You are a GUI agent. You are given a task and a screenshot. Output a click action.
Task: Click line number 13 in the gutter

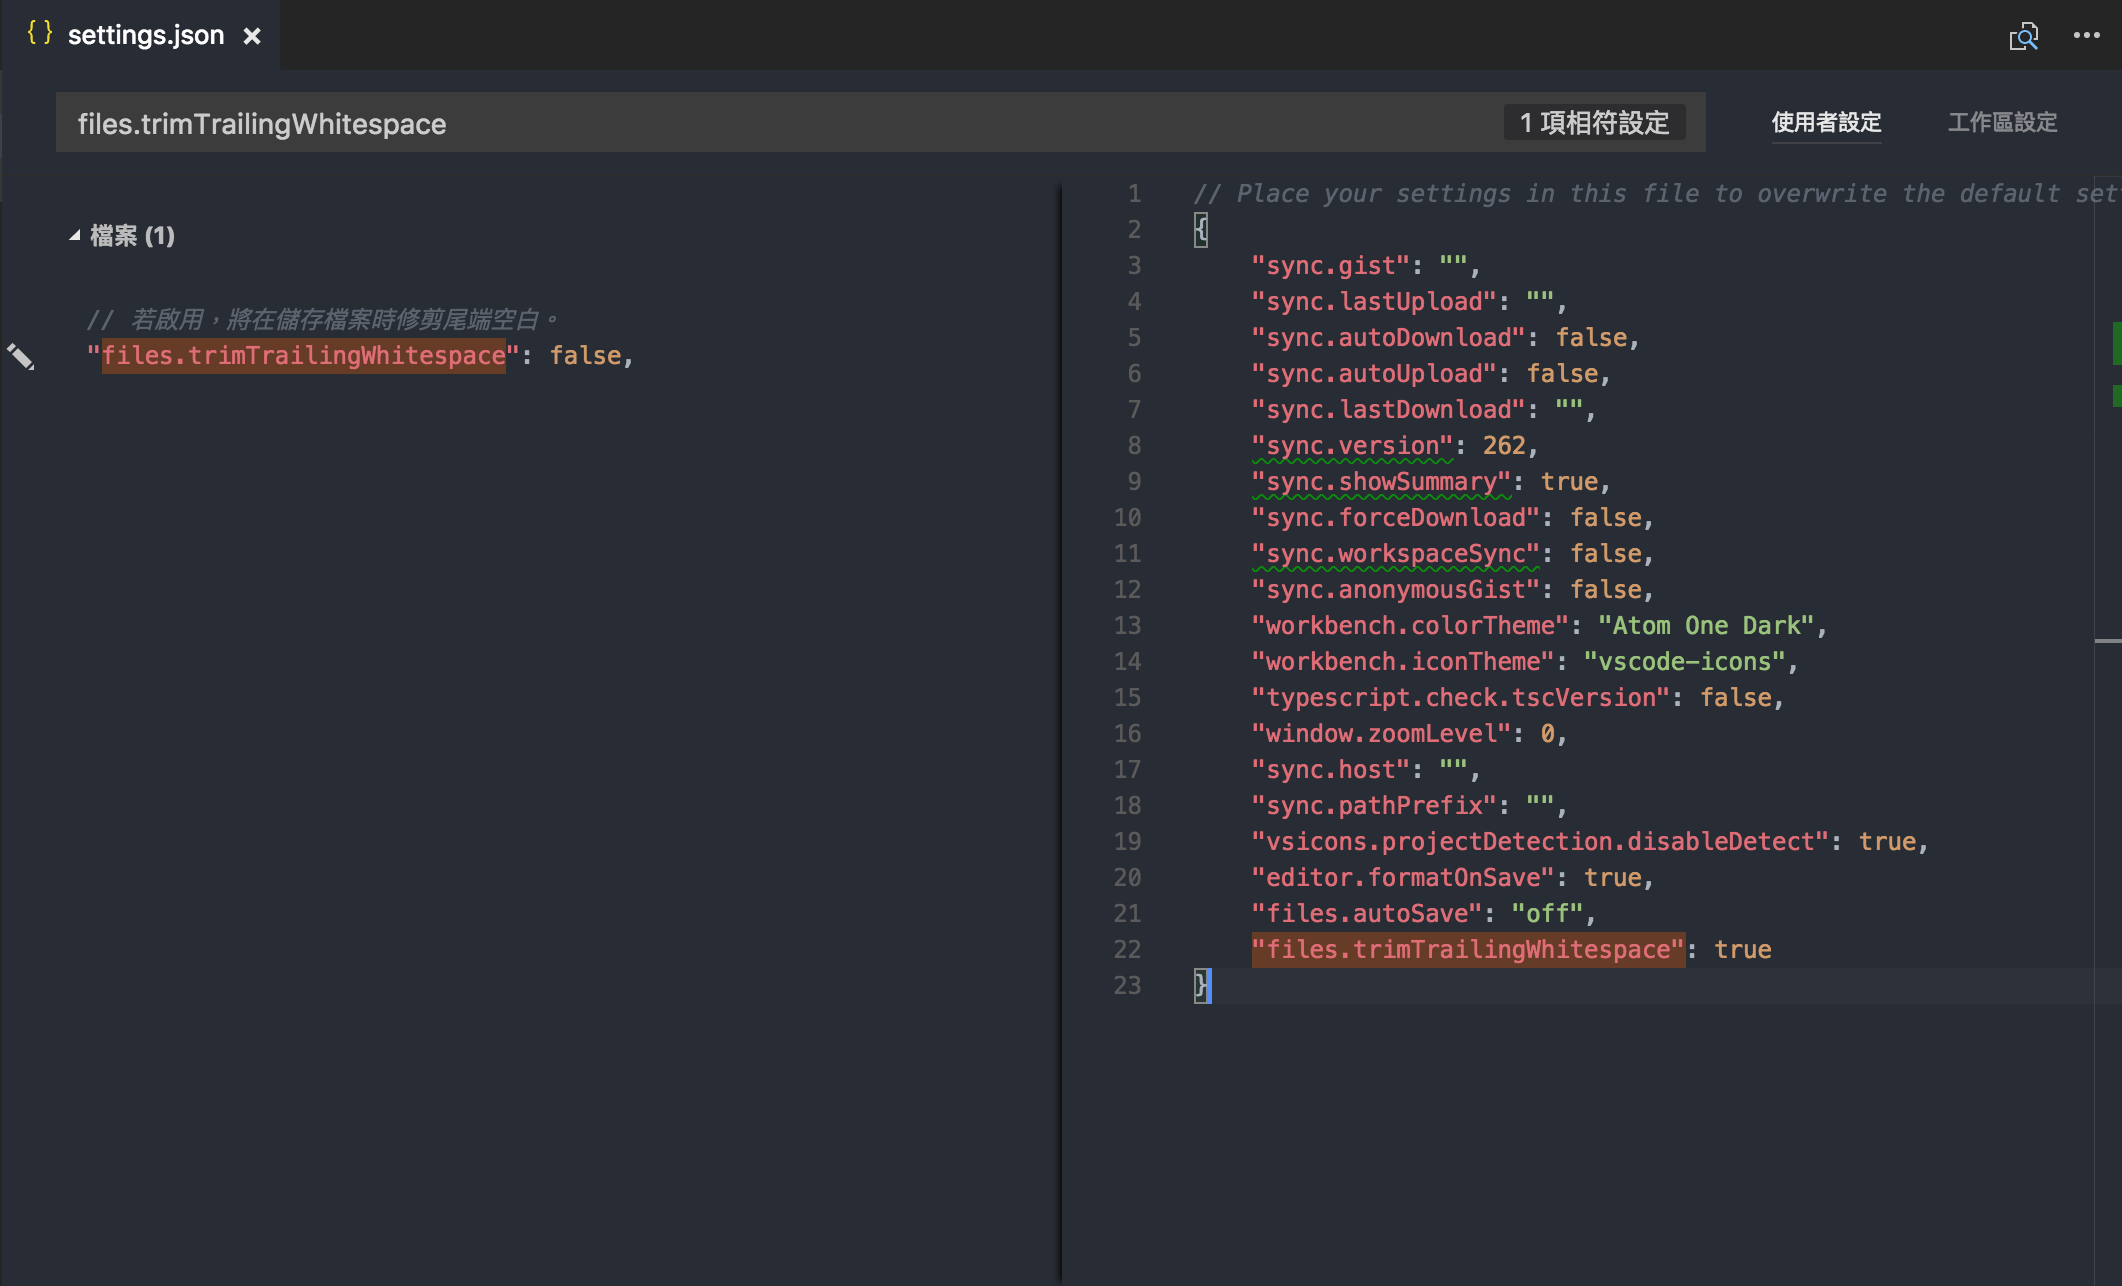(1127, 625)
